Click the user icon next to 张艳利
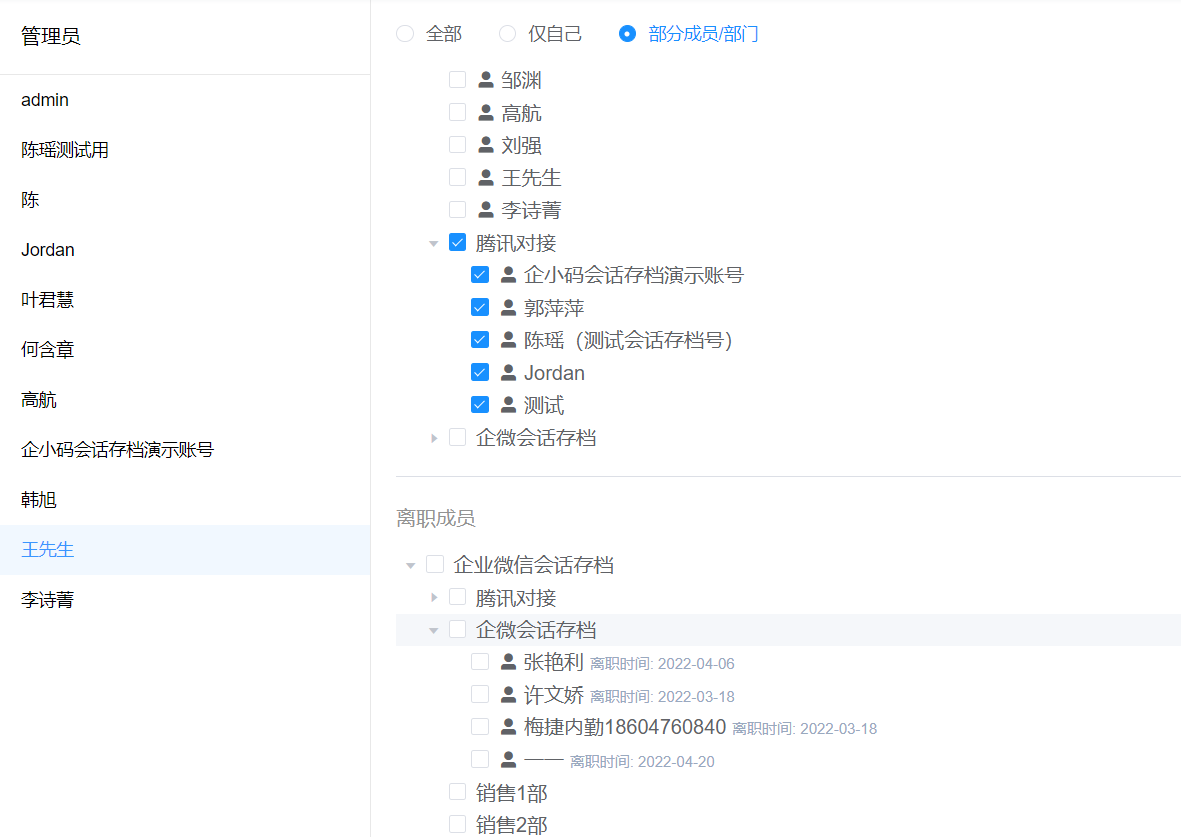Viewport: 1181px width, 837px height. pyautogui.click(x=508, y=662)
